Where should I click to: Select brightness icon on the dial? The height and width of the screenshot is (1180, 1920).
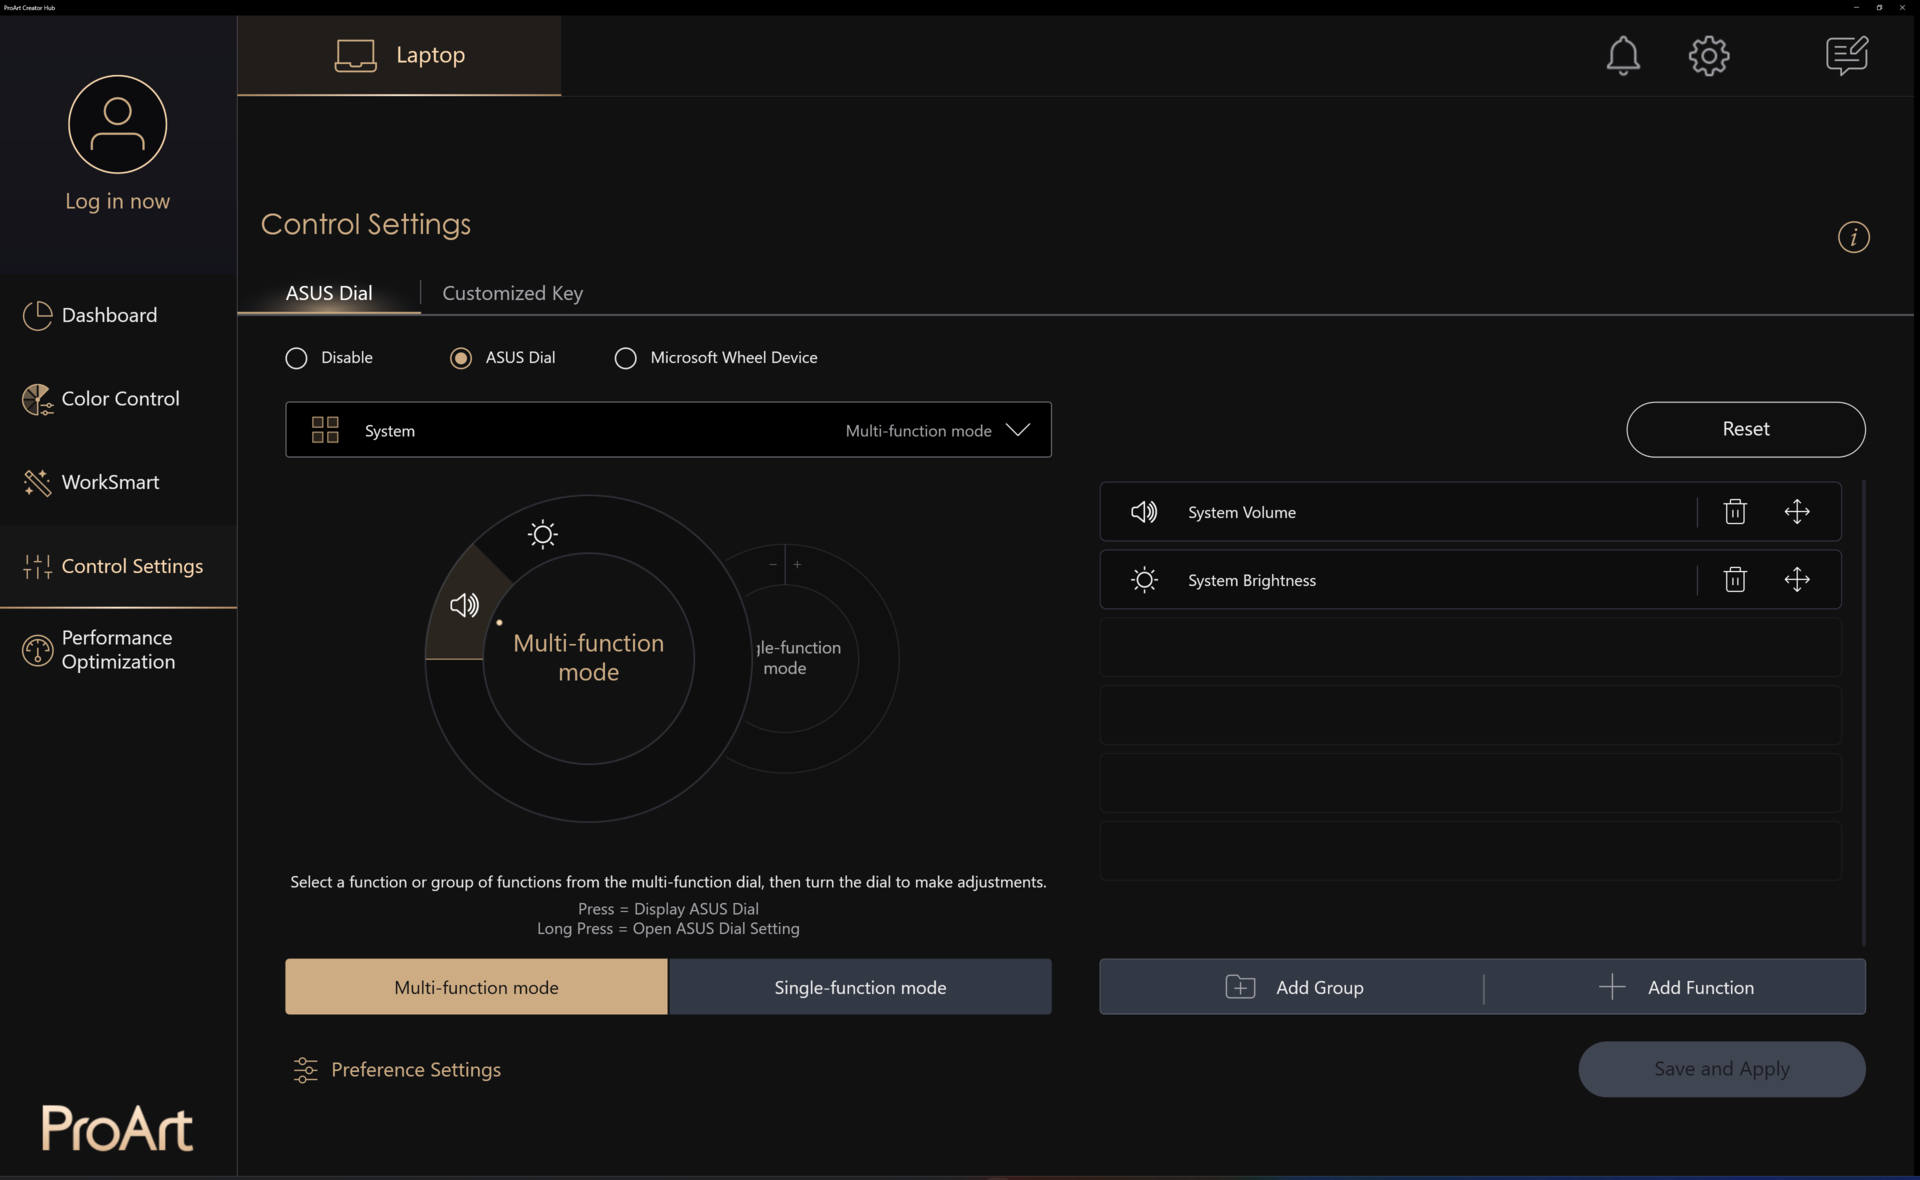[x=542, y=534]
